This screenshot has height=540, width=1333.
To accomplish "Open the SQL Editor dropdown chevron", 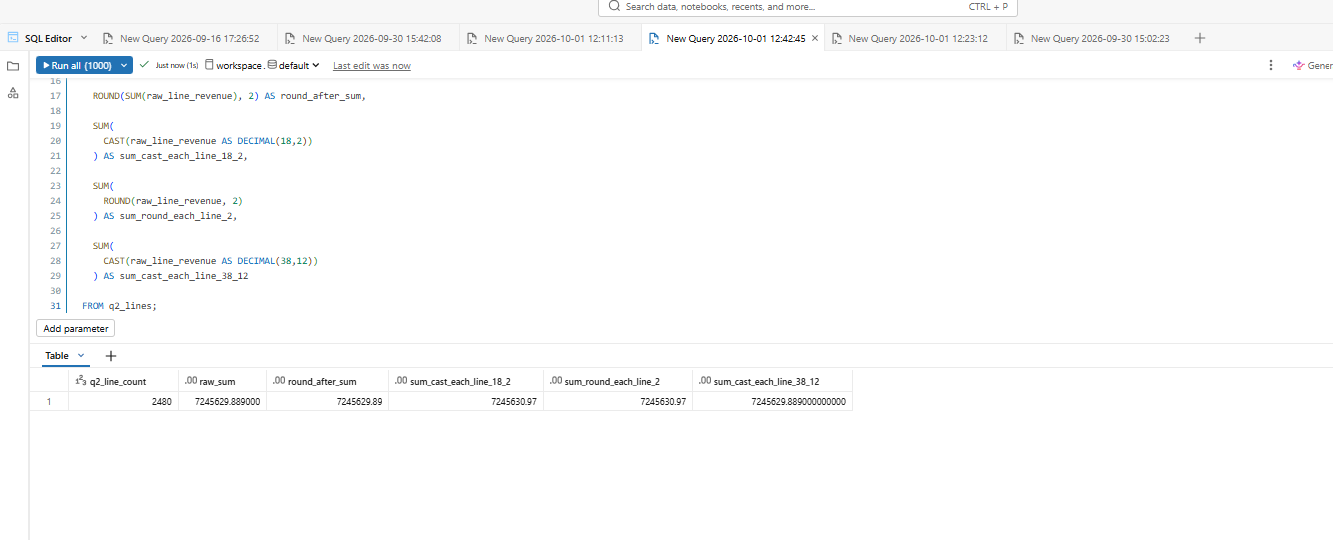I will (84, 38).
